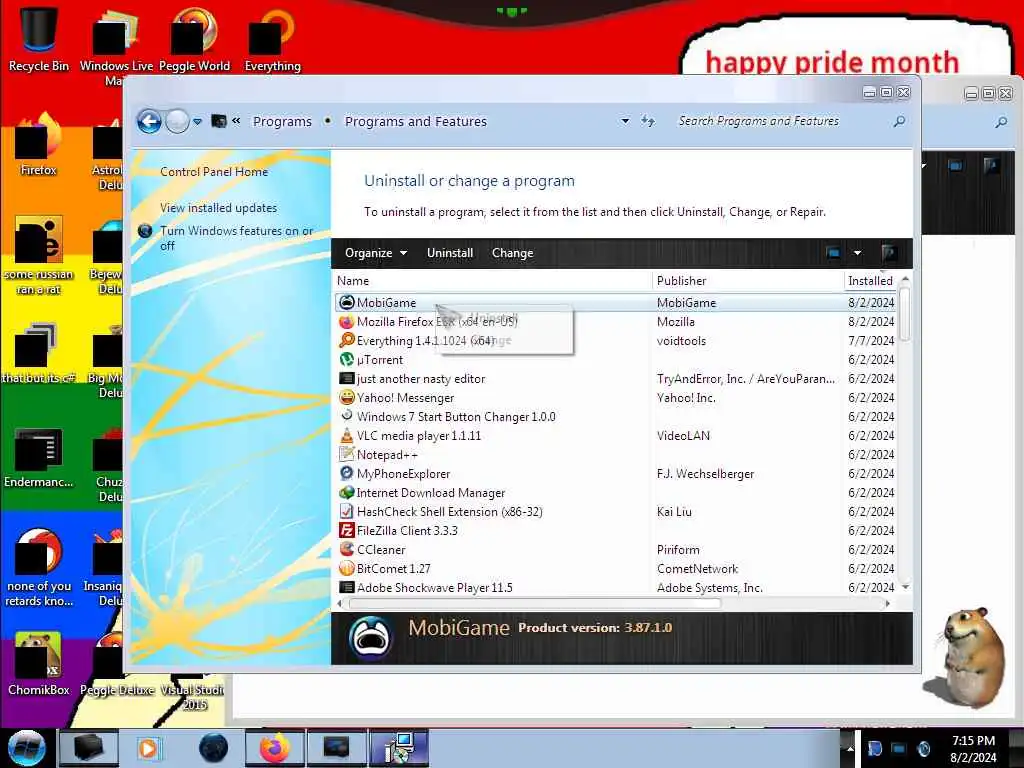Sort by the Installed column header
The height and width of the screenshot is (768, 1024).
[871, 281]
